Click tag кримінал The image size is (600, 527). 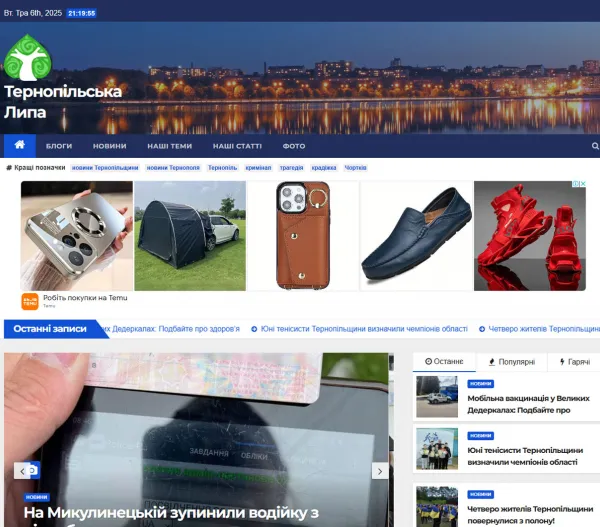pos(258,168)
